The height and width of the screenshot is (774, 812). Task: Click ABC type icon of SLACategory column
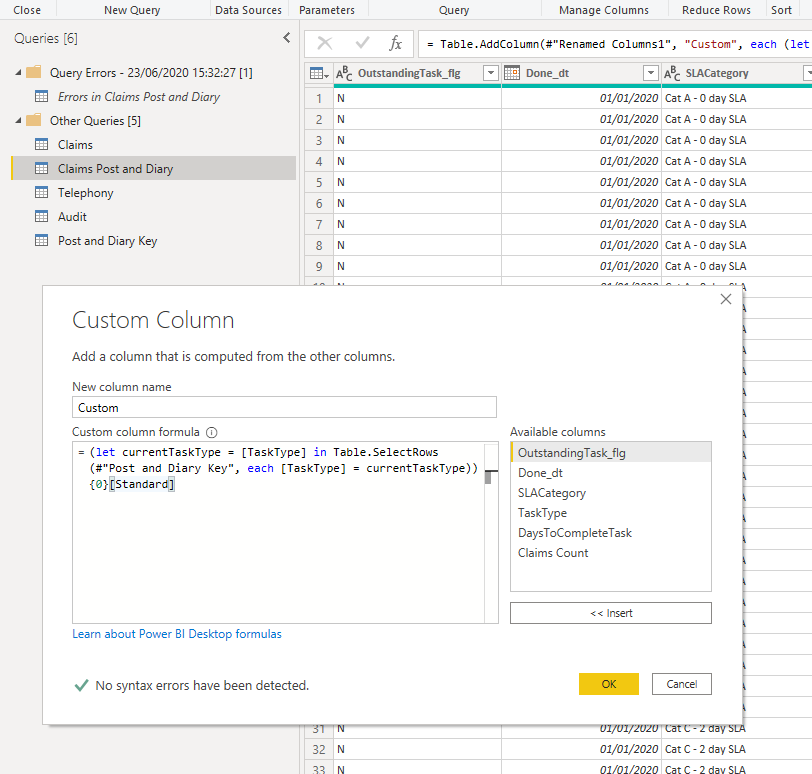click(672, 74)
